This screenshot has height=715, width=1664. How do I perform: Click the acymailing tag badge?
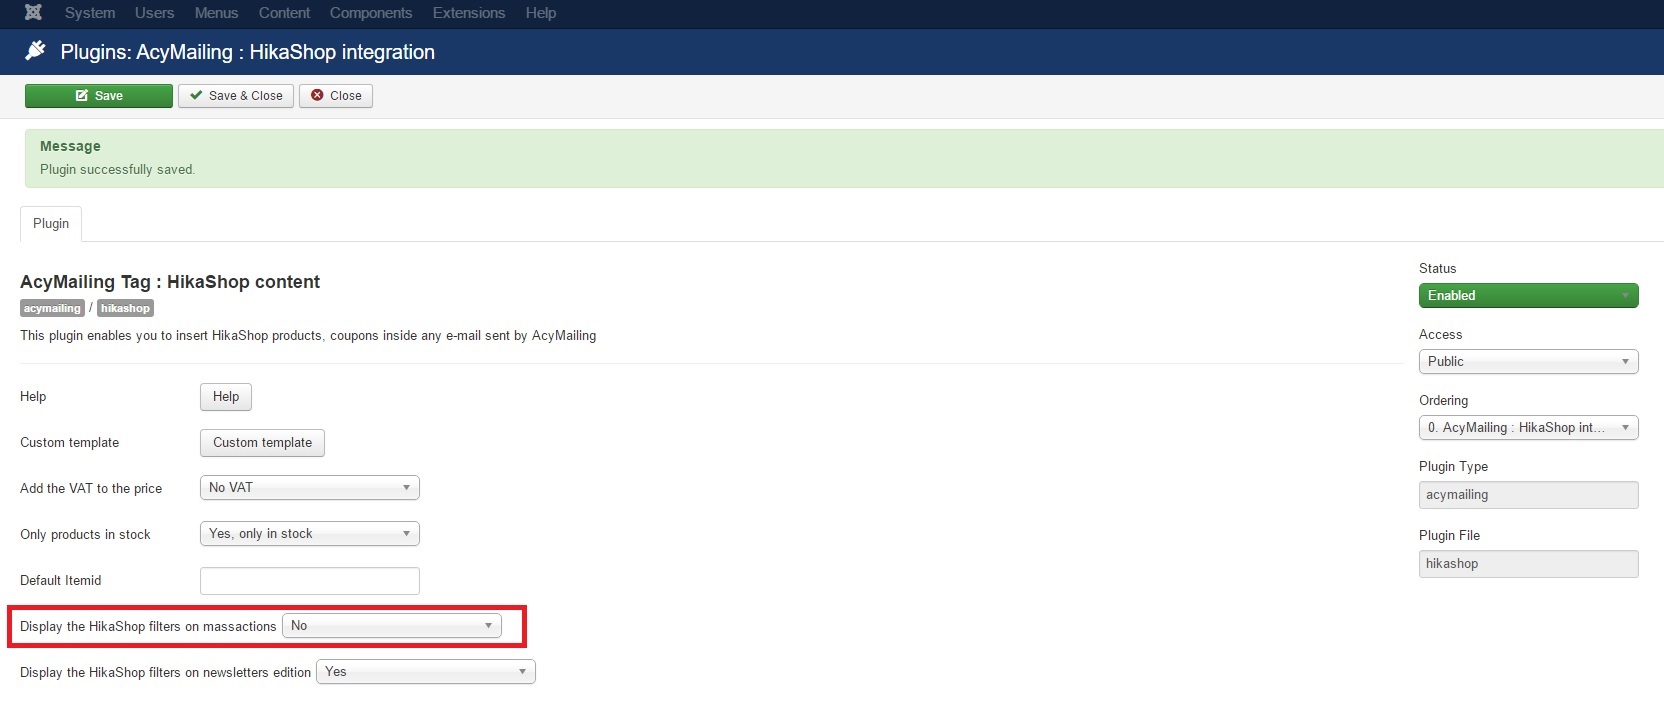click(52, 308)
